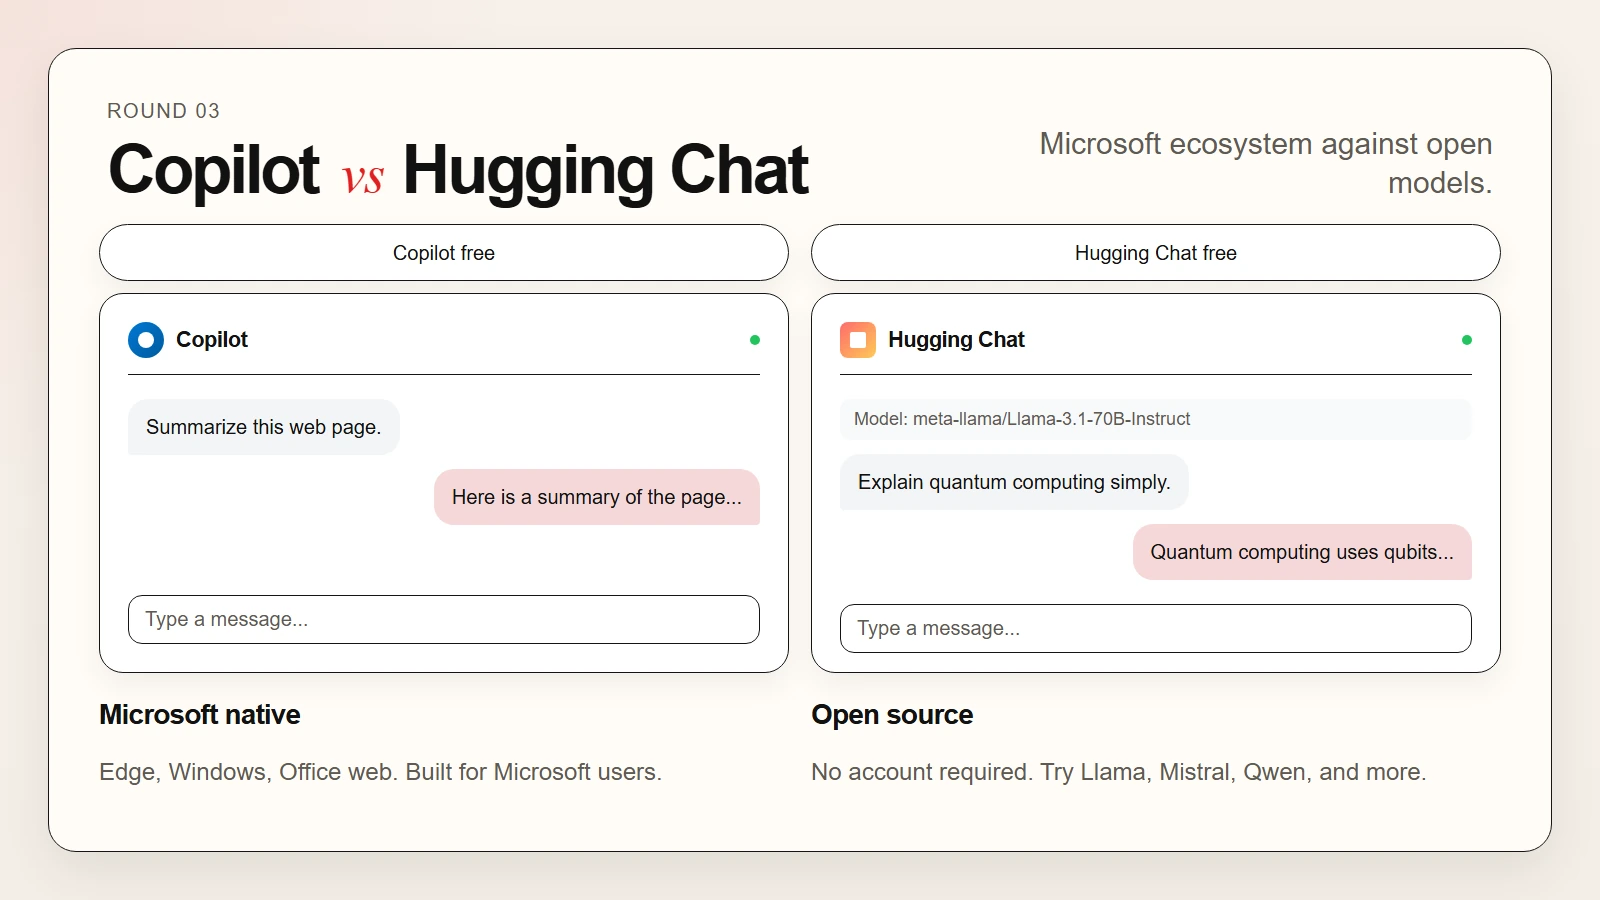The width and height of the screenshot is (1600, 900).
Task: Click the orange Hugging Chat logo icon
Action: tap(858, 340)
